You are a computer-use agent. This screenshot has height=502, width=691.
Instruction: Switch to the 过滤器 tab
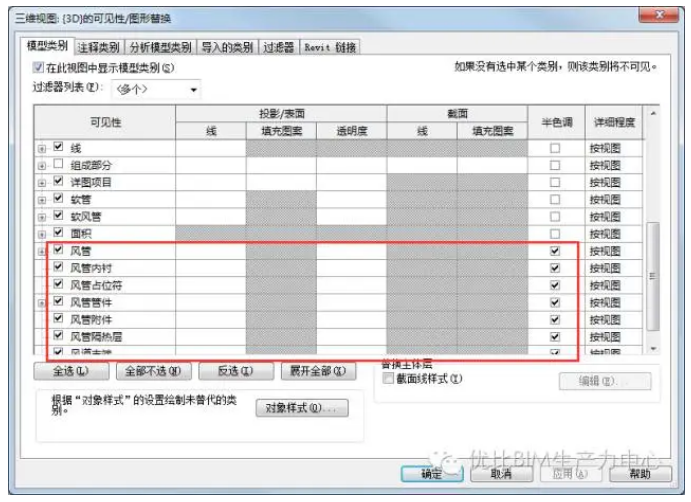(279, 46)
